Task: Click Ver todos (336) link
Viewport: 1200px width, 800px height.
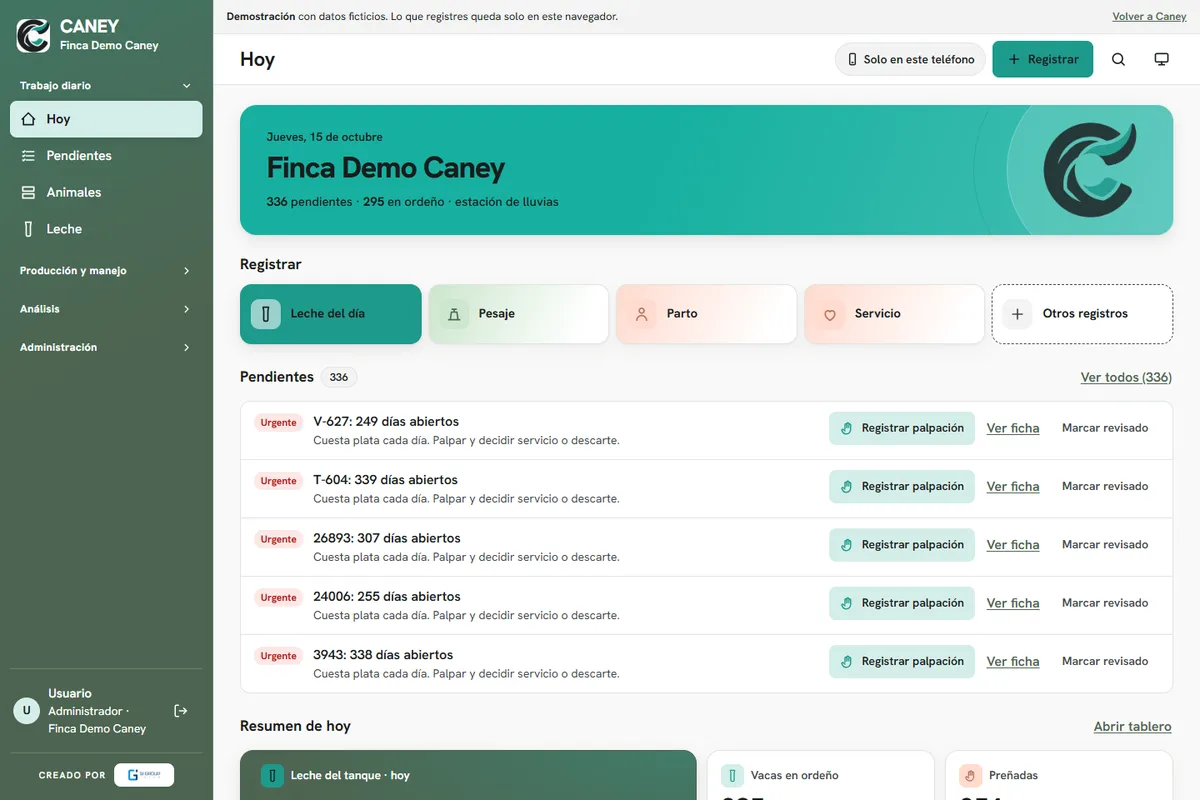Action: click(1126, 378)
